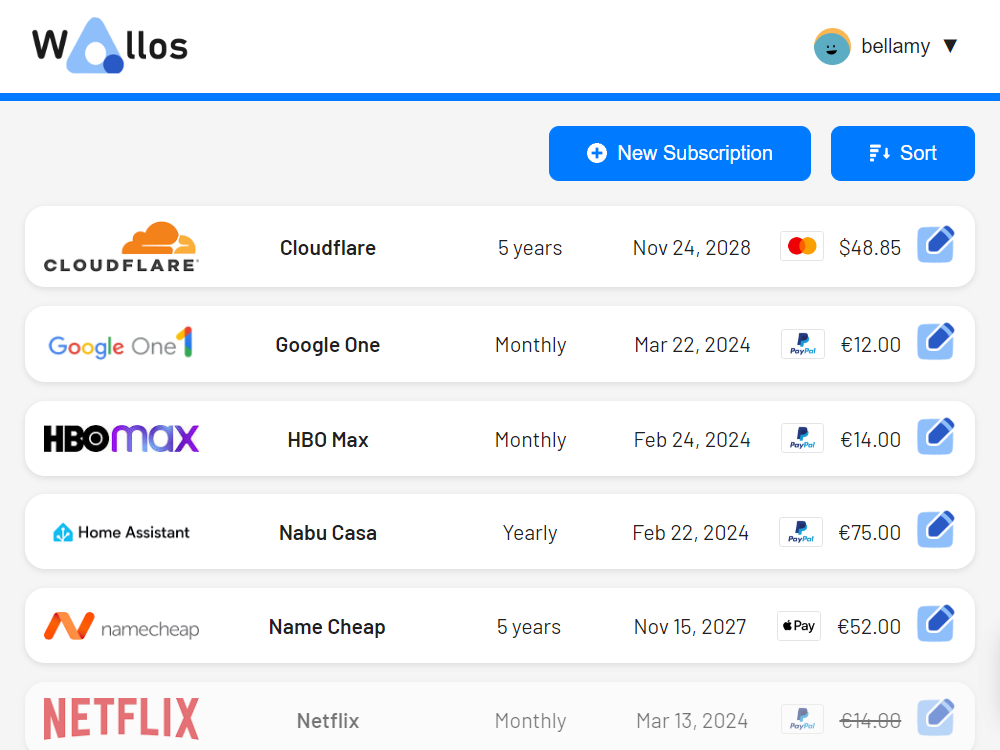Click the edit icon for Nabu Casa
Image resolution: width=1000 pixels, height=750 pixels.
[x=936, y=530]
